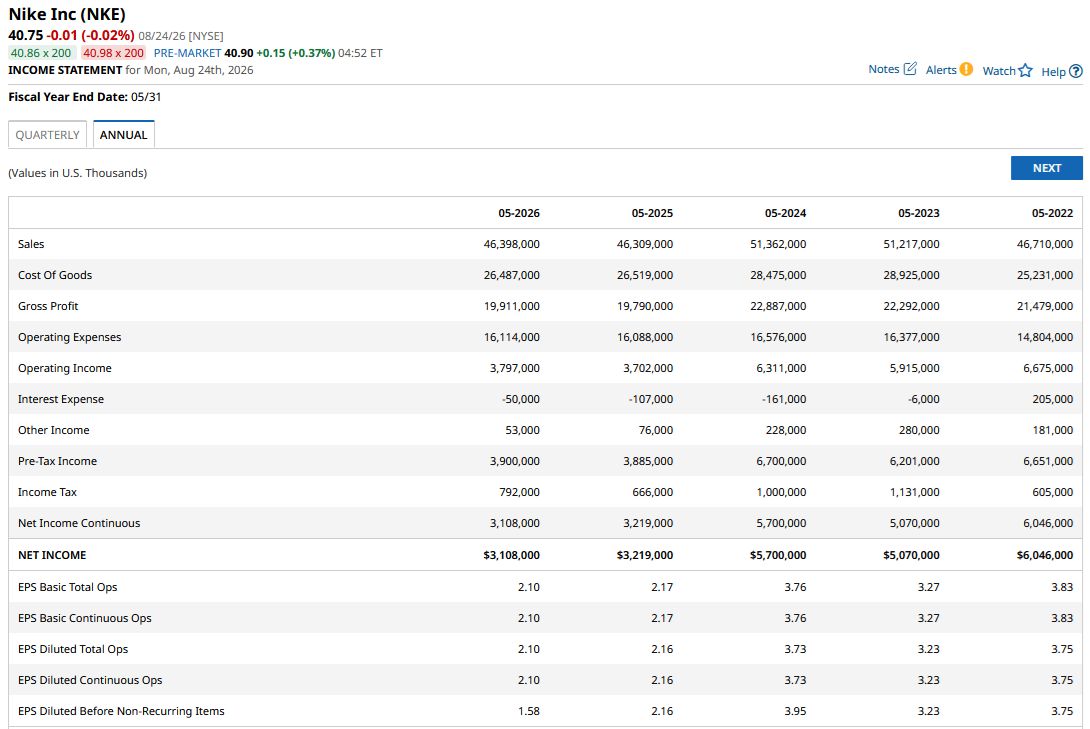The image size is (1090, 729).
Task: Open the Notes link
Action: 884,69
